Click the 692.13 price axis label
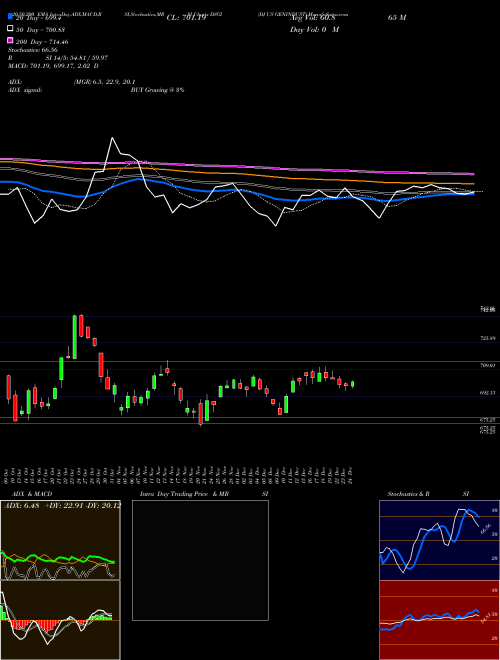This screenshot has height=660, width=500. [x=488, y=392]
